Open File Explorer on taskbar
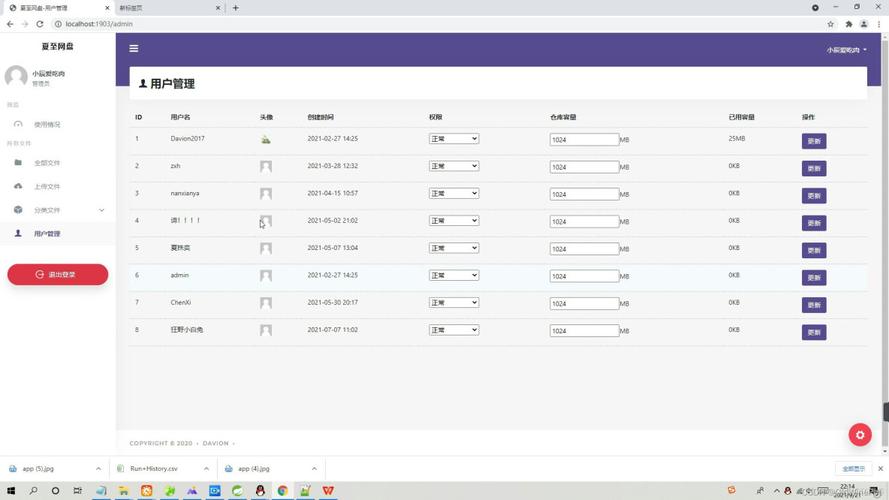The image size is (889, 500). [124, 490]
